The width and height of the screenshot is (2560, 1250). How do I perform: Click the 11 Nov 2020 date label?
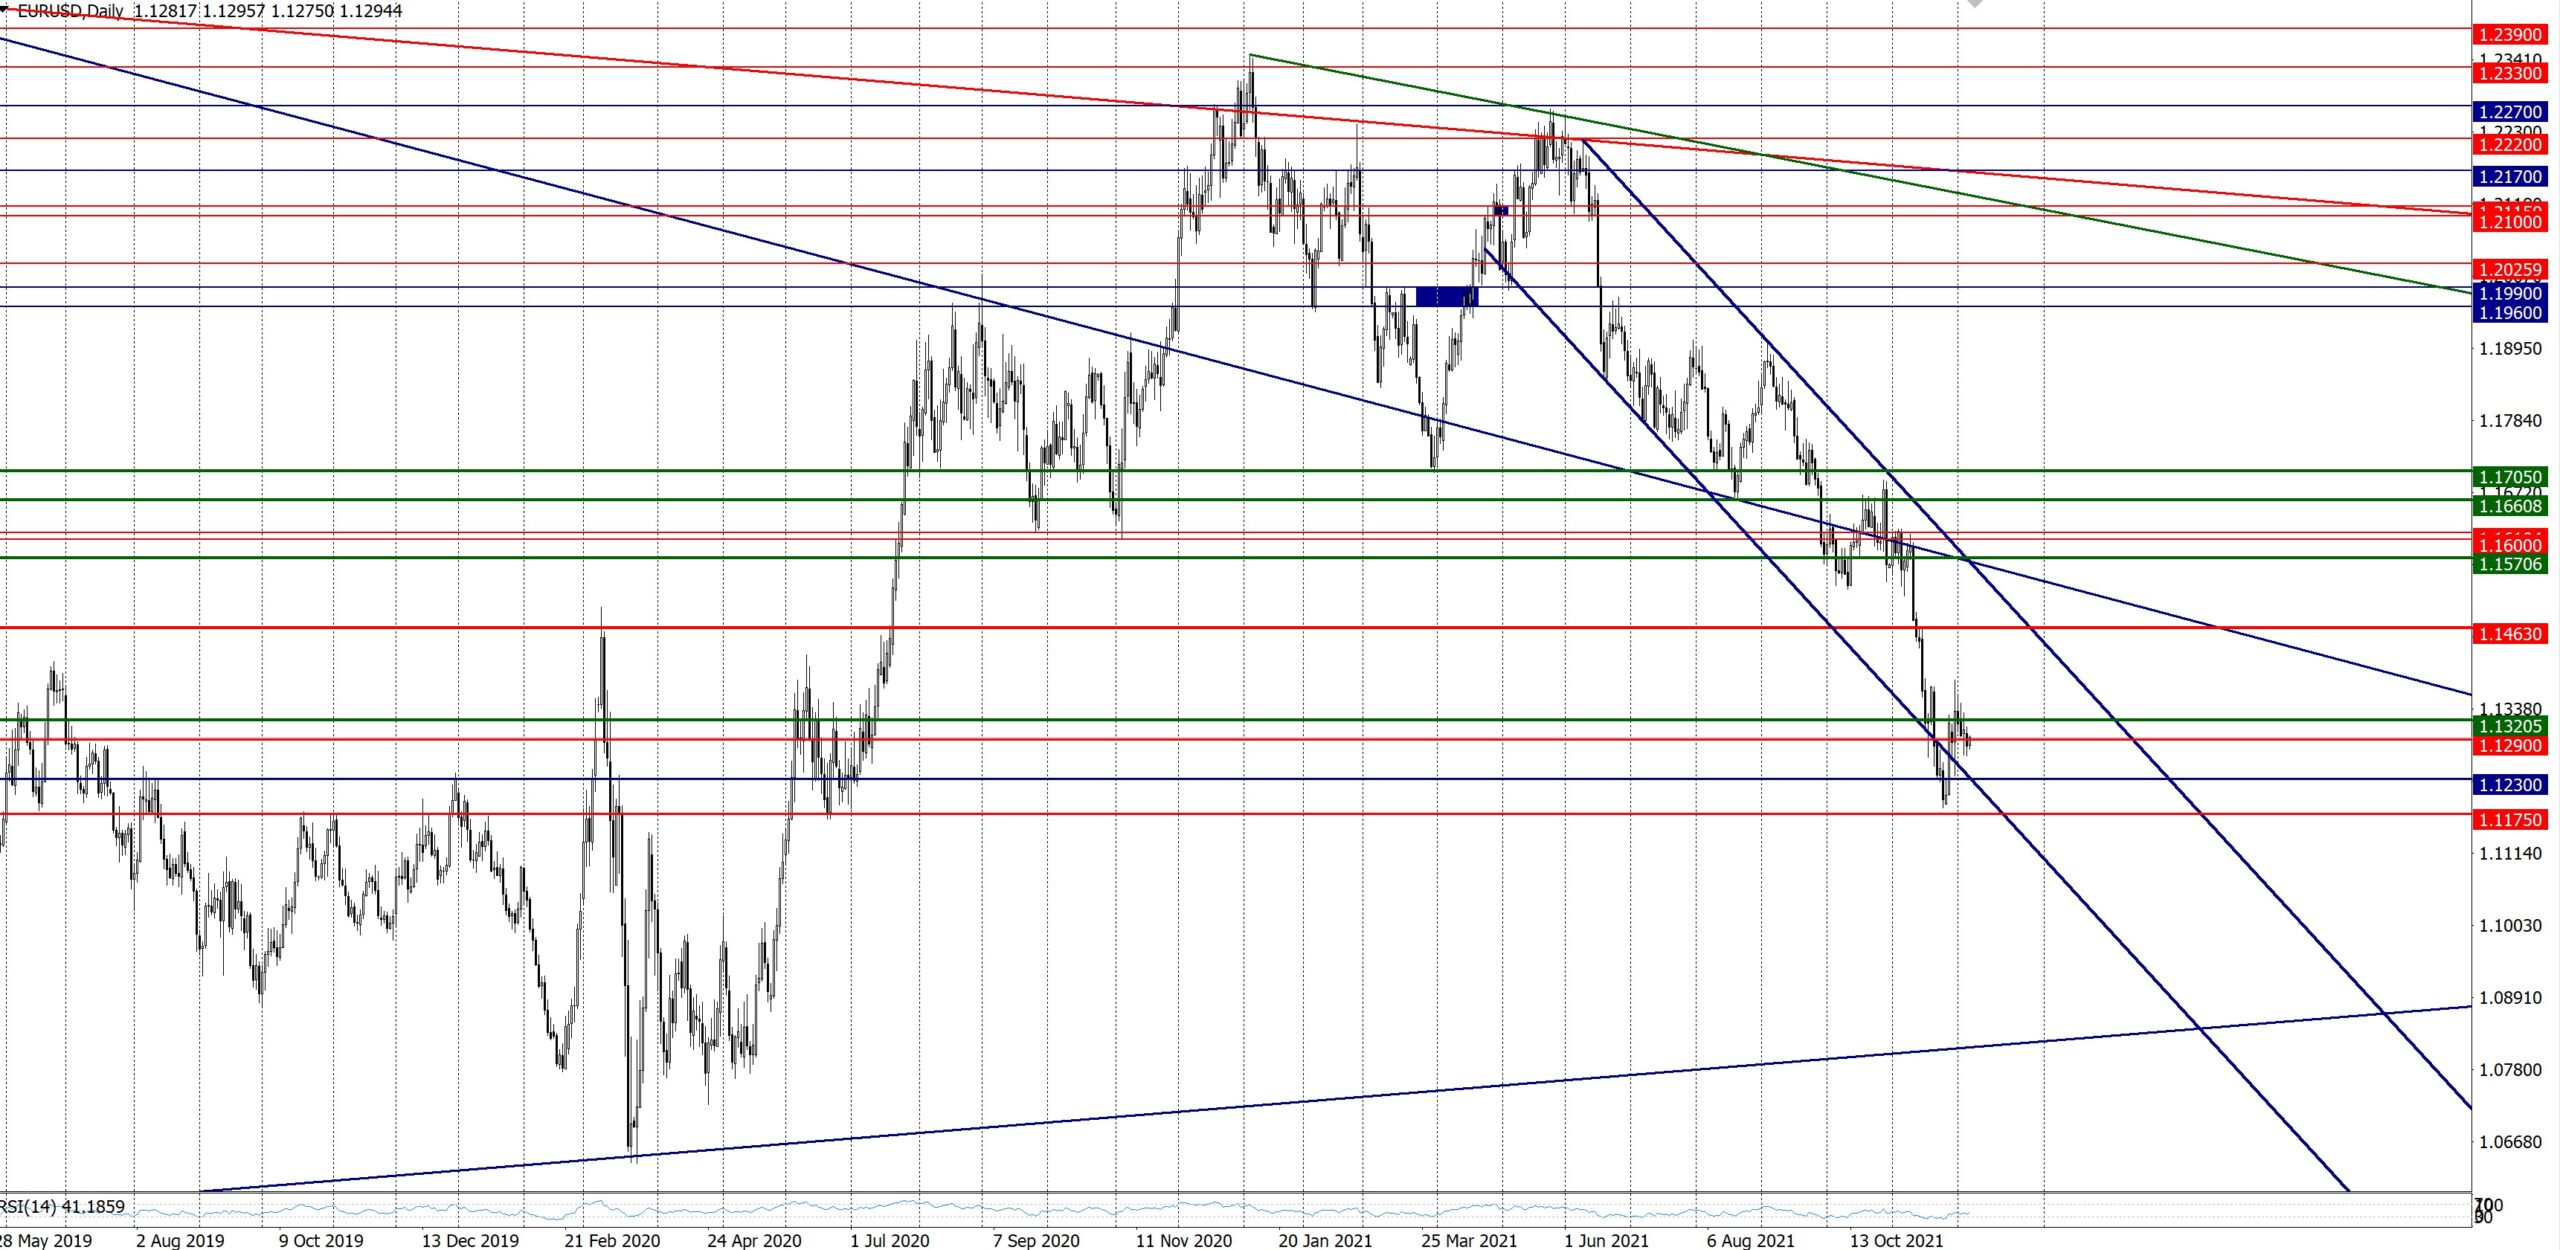(x=1183, y=1240)
